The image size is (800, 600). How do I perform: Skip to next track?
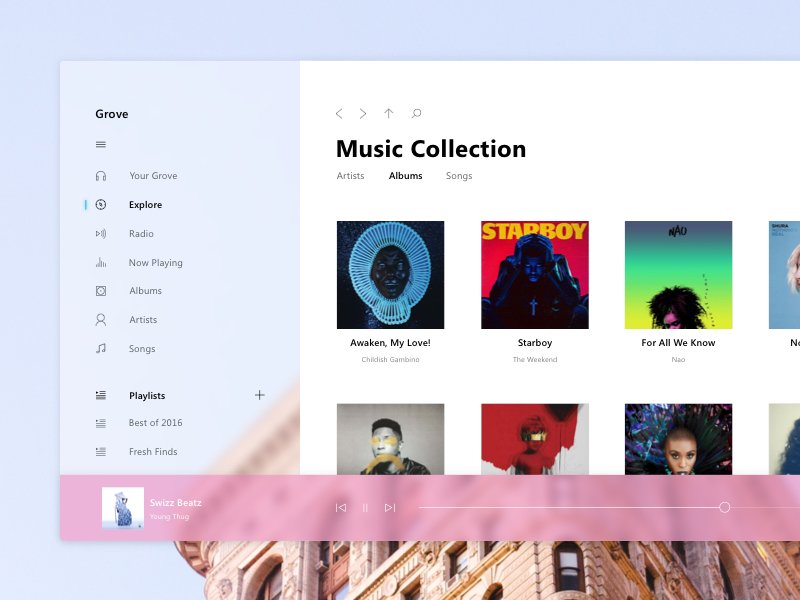click(390, 508)
